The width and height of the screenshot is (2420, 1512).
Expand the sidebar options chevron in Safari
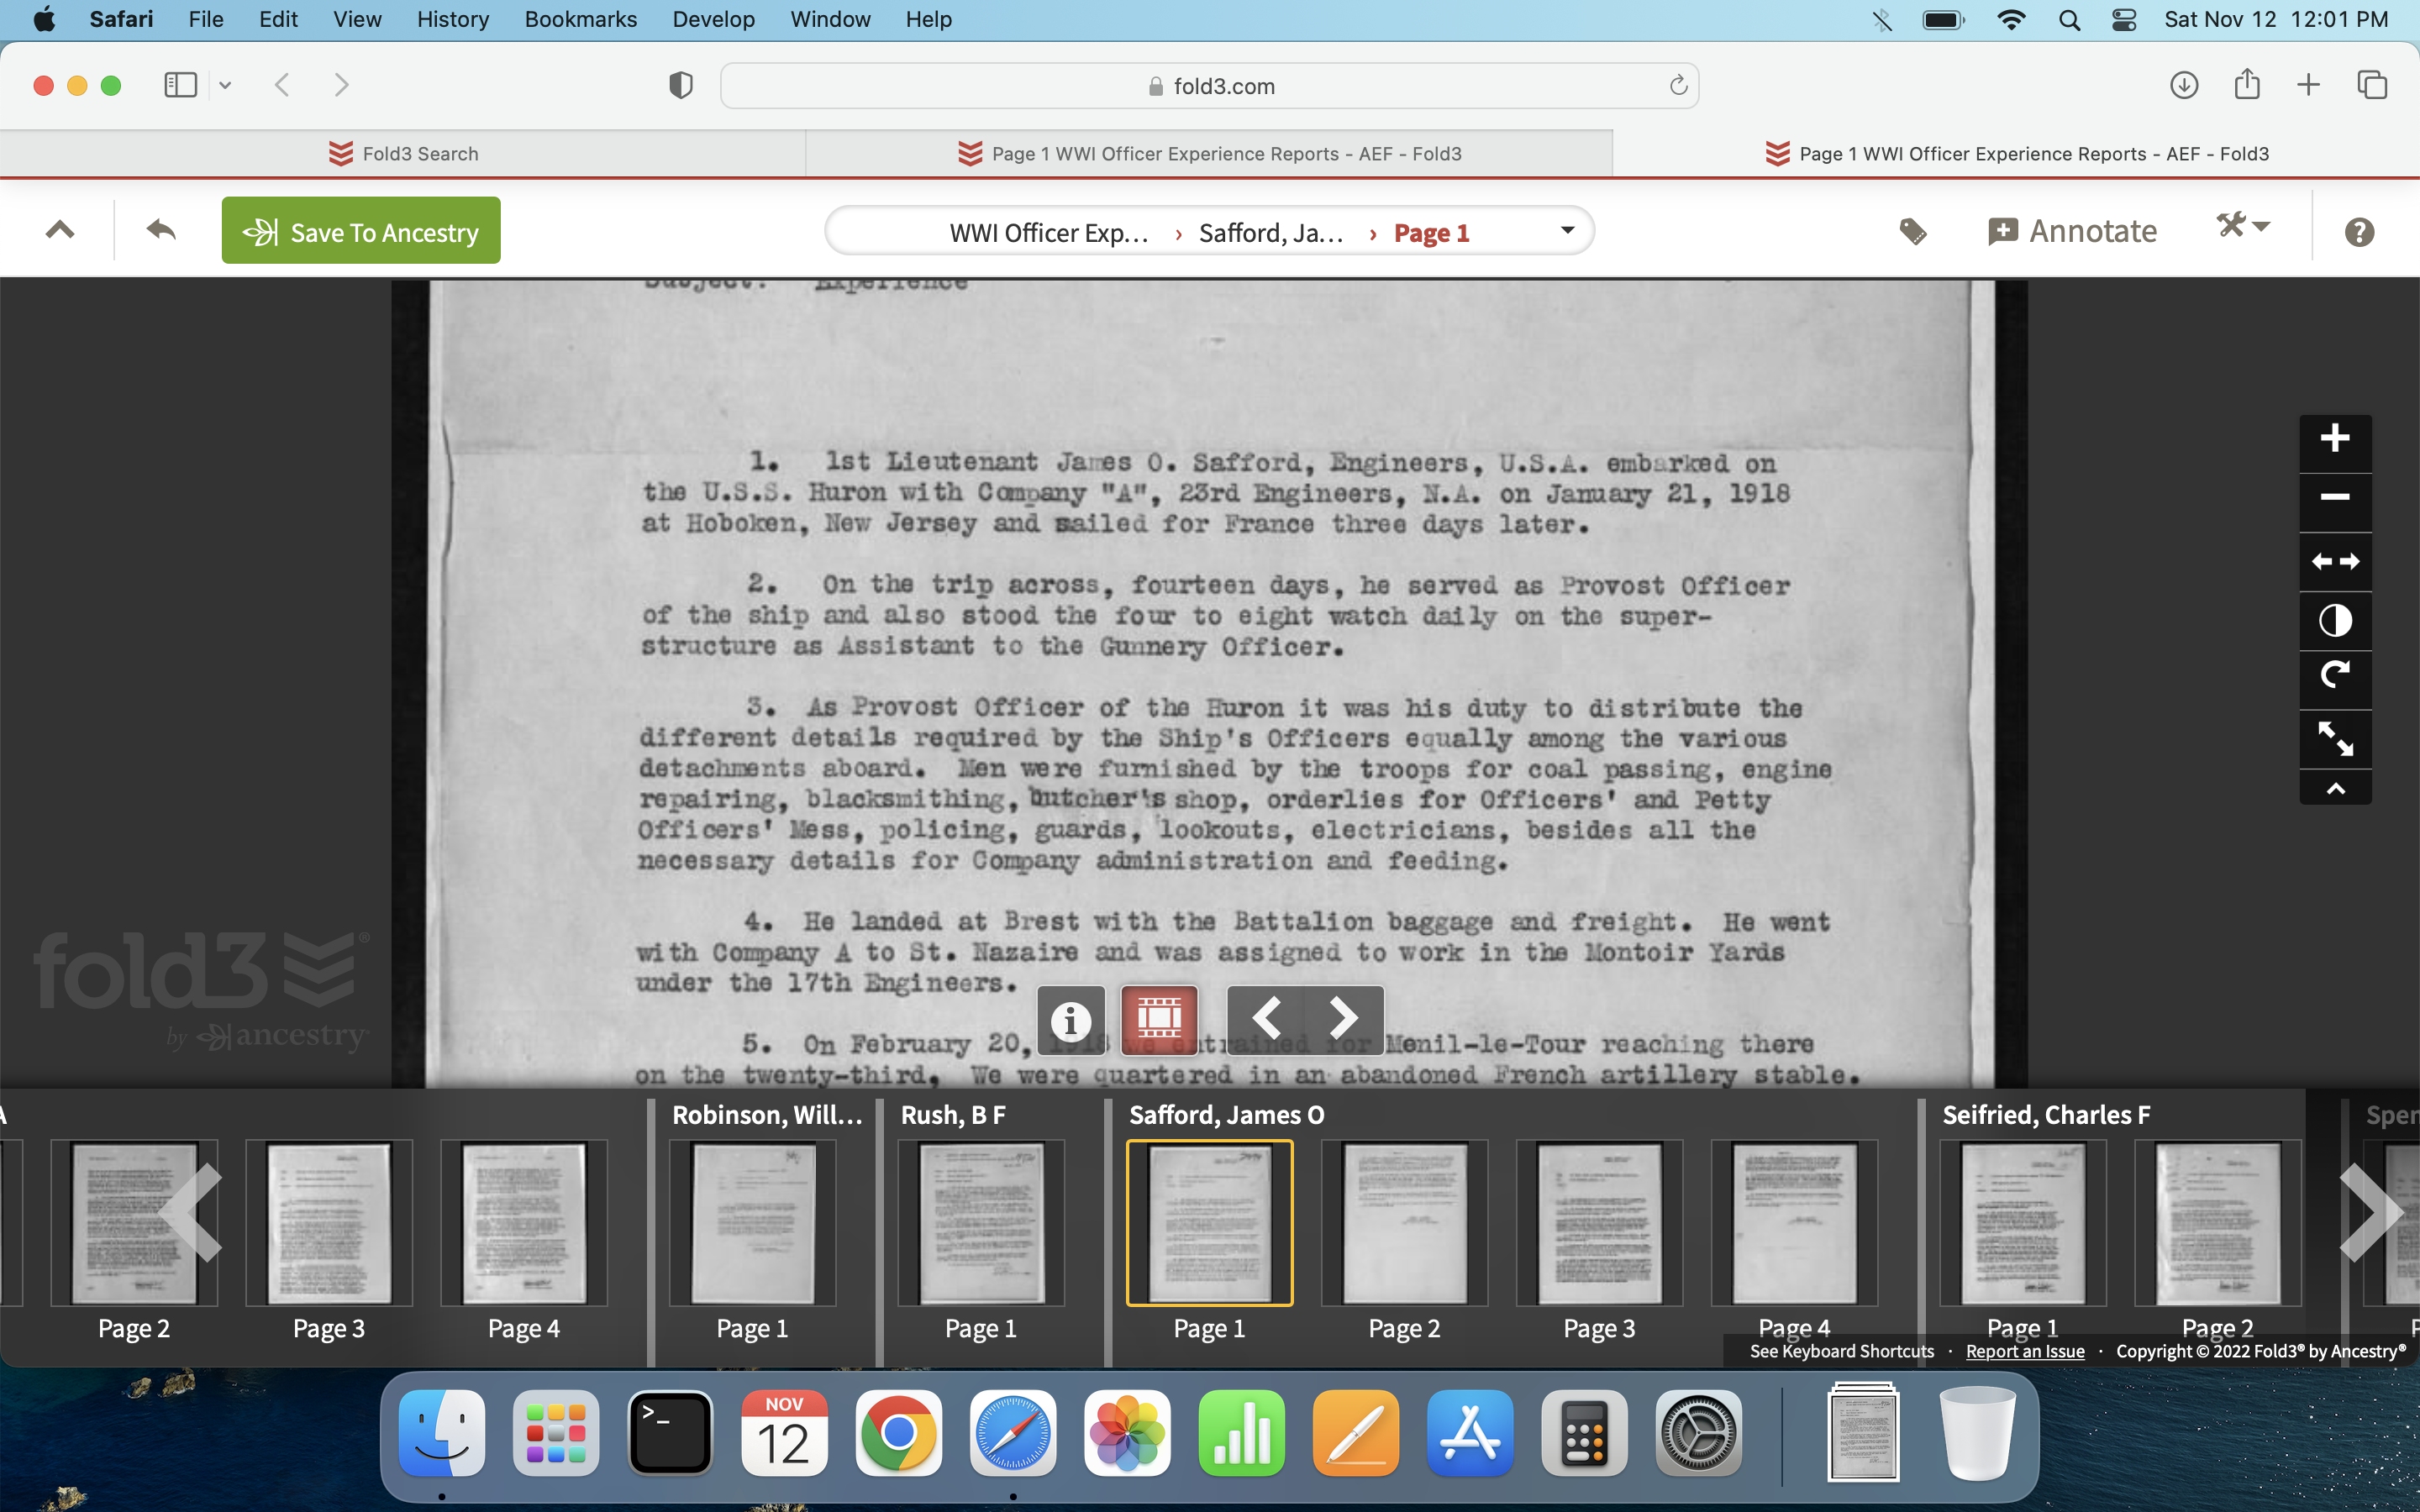point(225,85)
